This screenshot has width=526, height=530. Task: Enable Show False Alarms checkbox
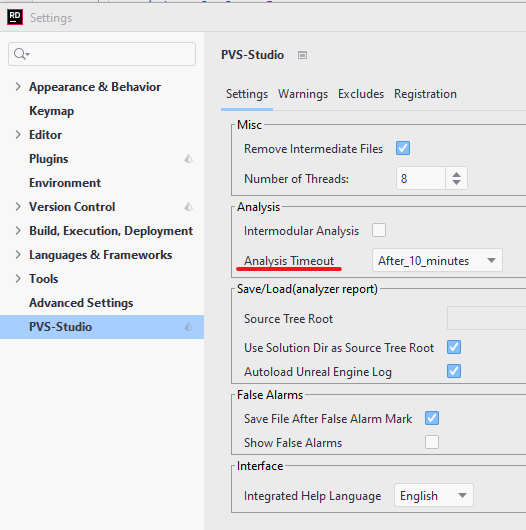click(432, 442)
